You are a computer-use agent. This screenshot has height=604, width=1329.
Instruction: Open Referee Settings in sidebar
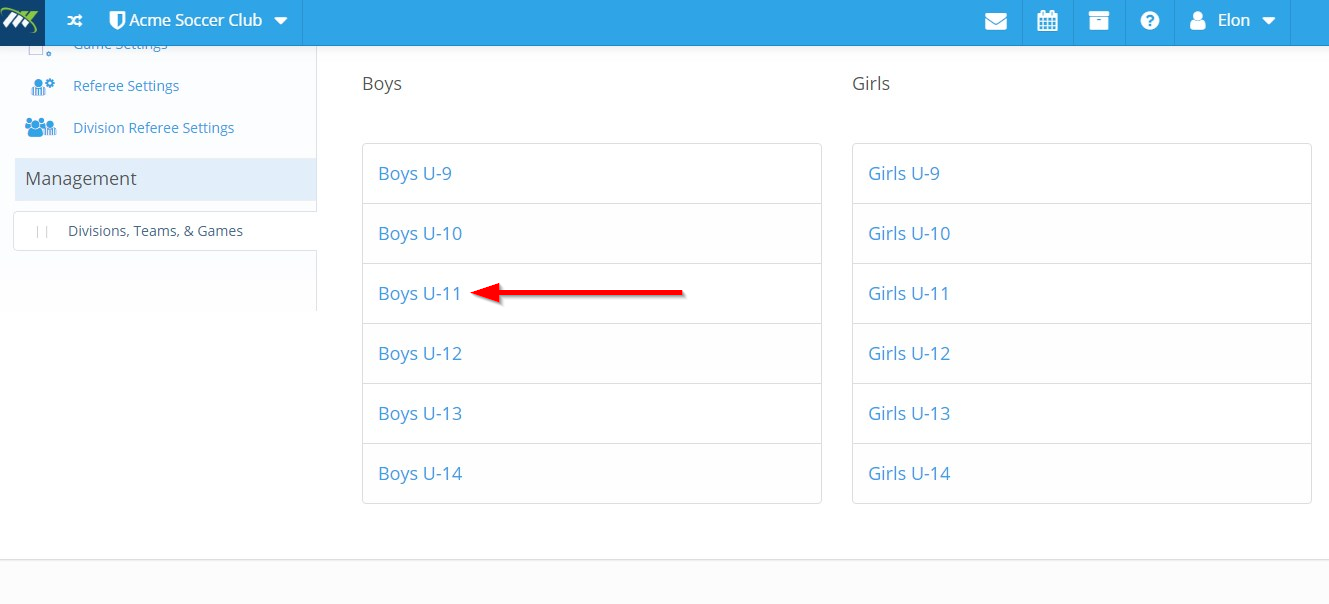tap(126, 86)
